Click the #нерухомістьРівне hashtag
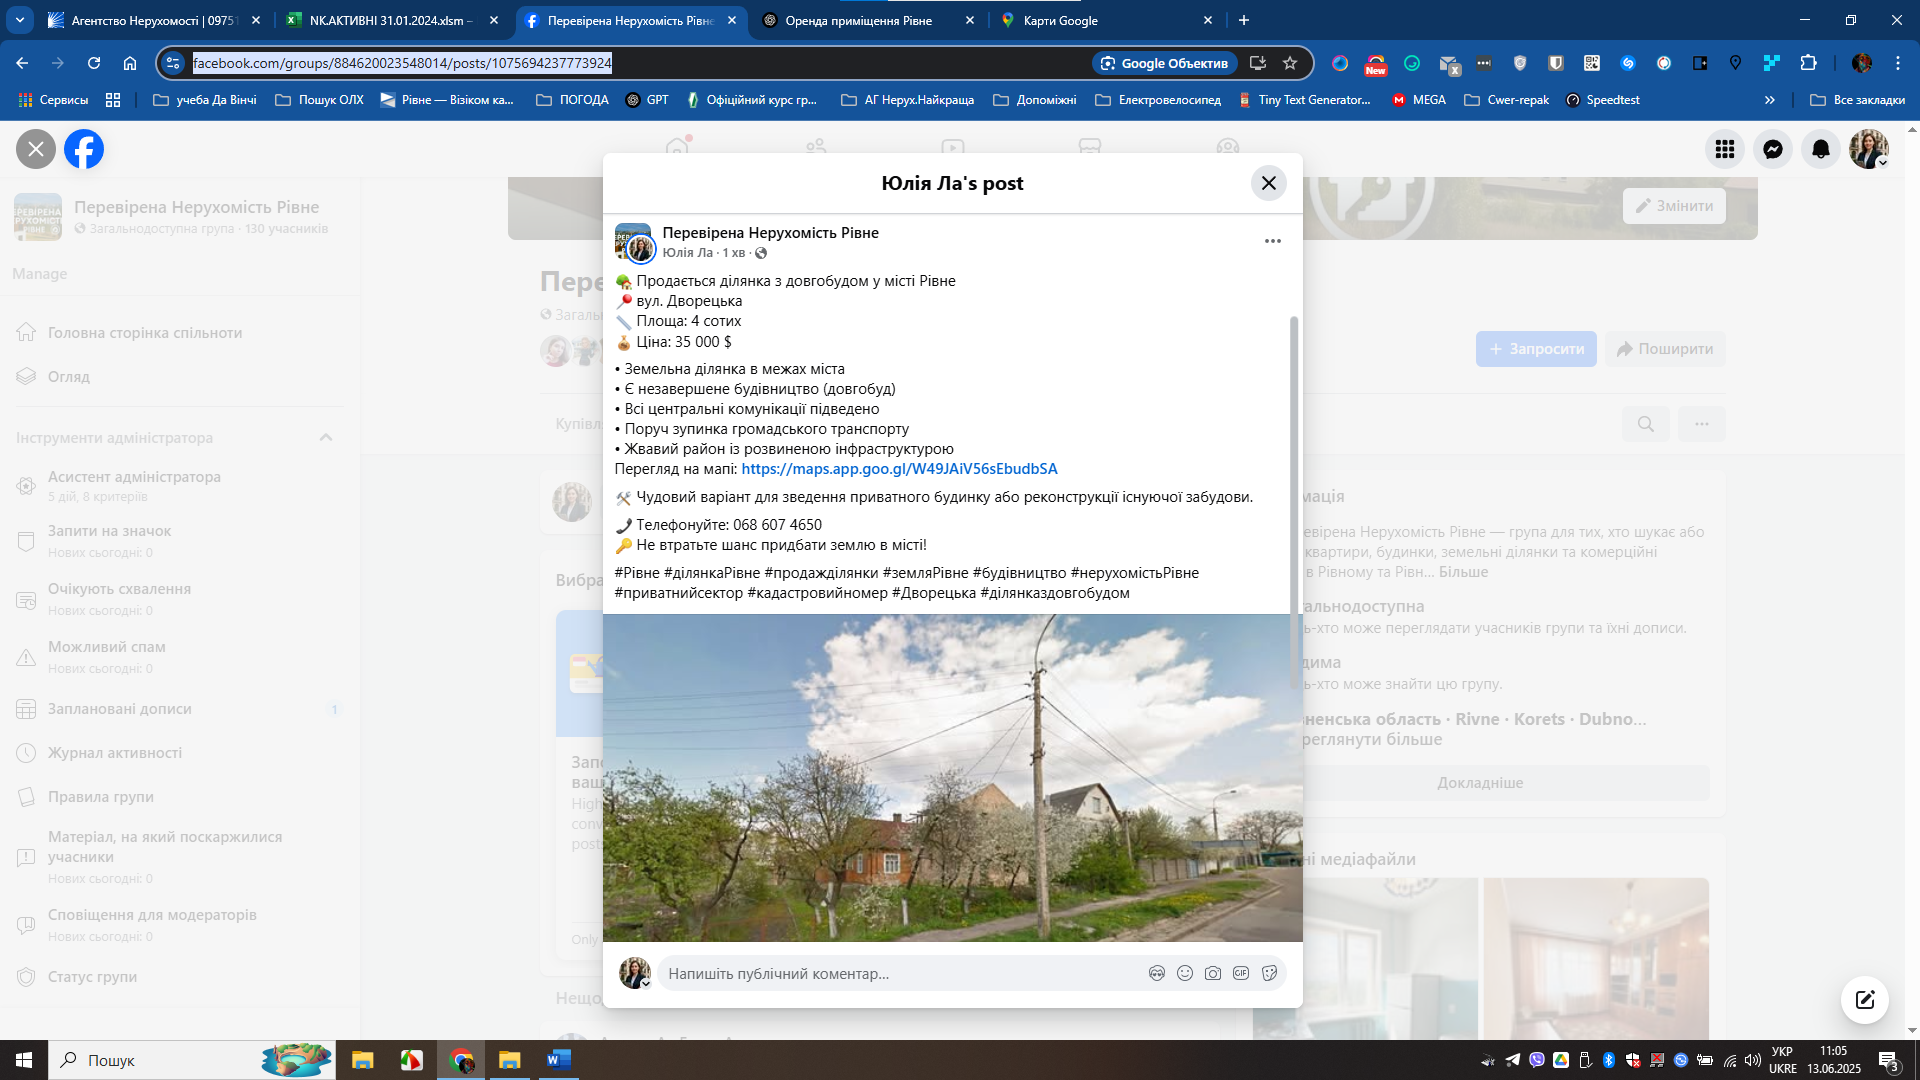This screenshot has height=1080, width=1920. click(1134, 573)
